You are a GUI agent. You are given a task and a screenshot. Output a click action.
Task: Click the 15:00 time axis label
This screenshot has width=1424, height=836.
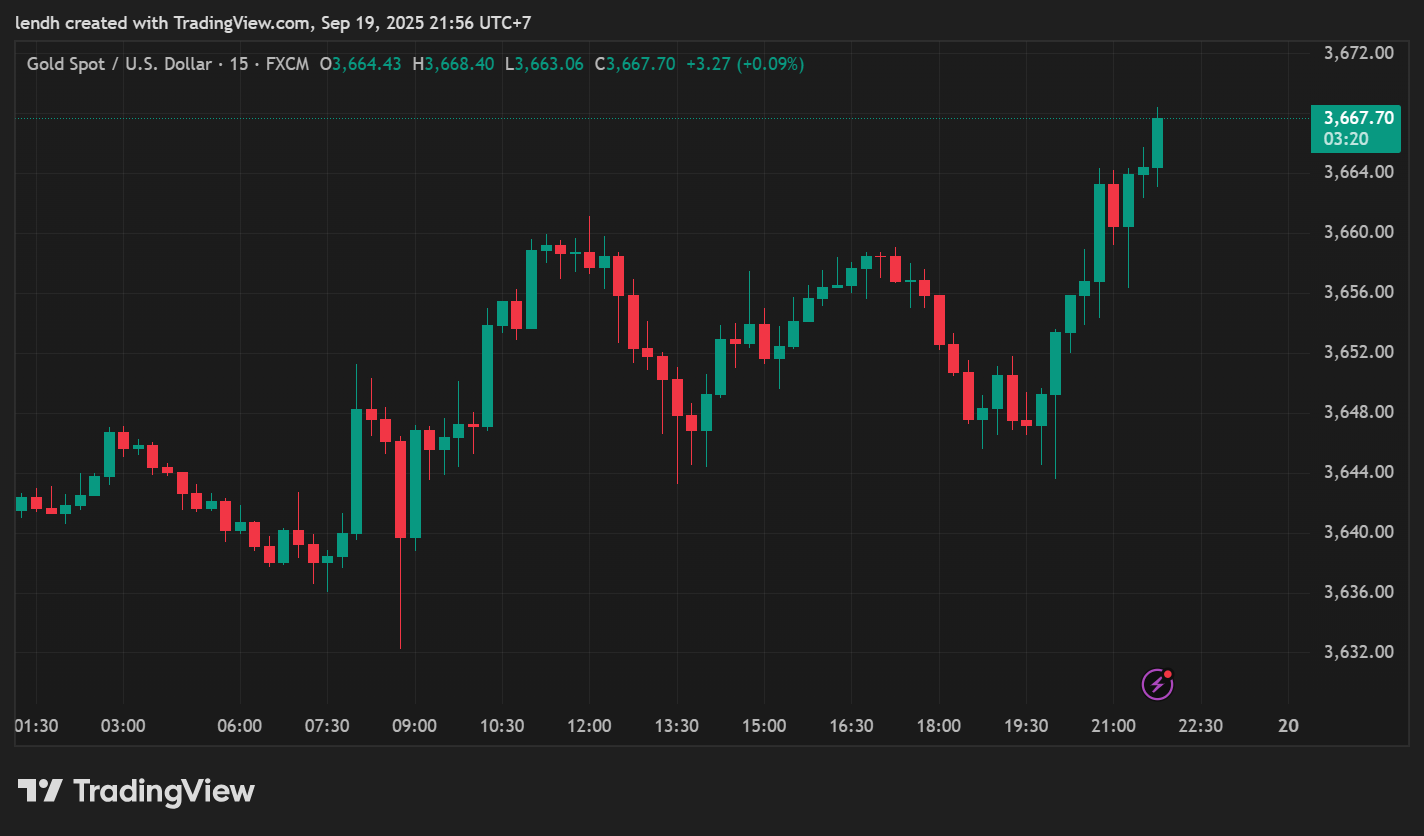click(x=764, y=726)
